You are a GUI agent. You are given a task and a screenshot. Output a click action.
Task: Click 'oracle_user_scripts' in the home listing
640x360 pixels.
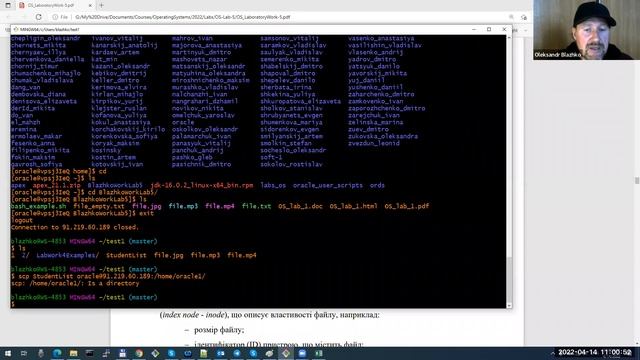tap(327, 185)
